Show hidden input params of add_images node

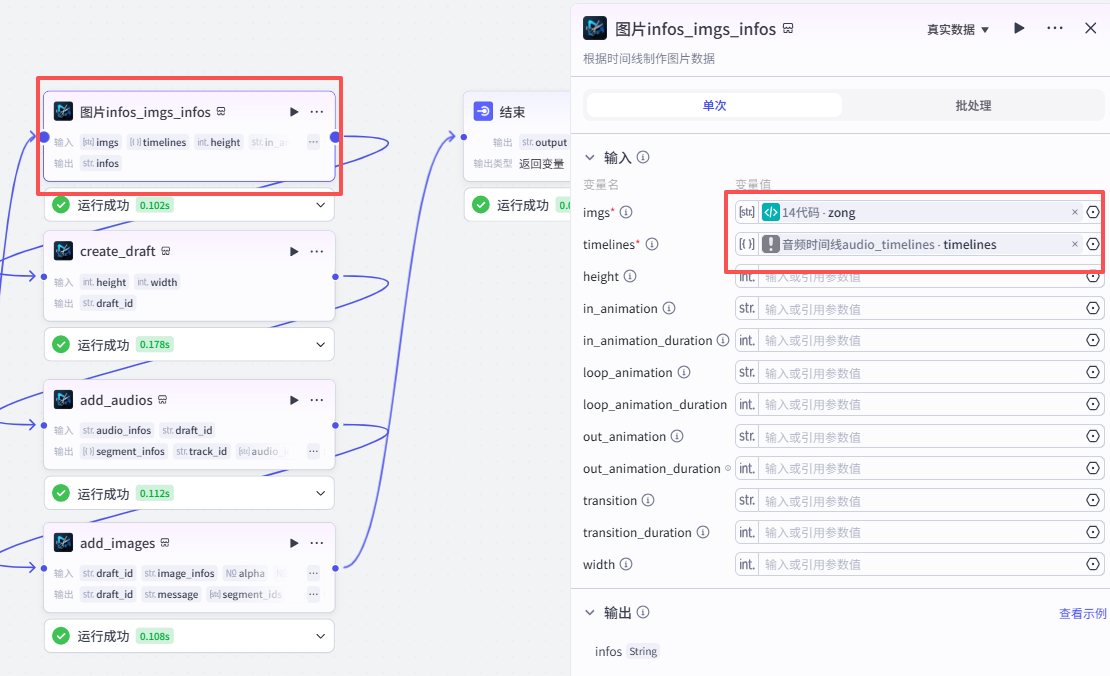pos(313,573)
